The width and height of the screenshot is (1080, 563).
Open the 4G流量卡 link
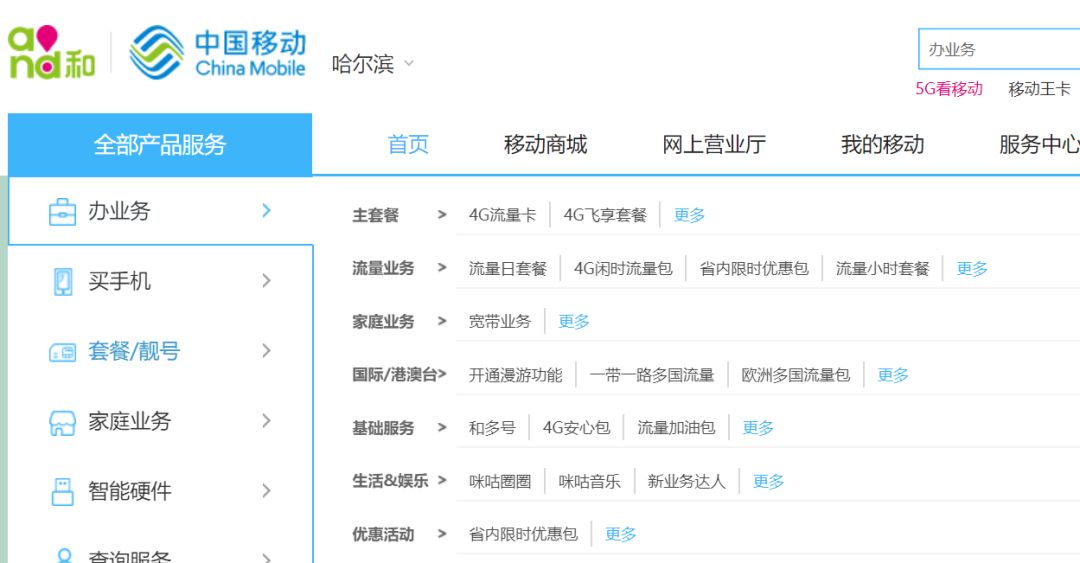point(502,215)
